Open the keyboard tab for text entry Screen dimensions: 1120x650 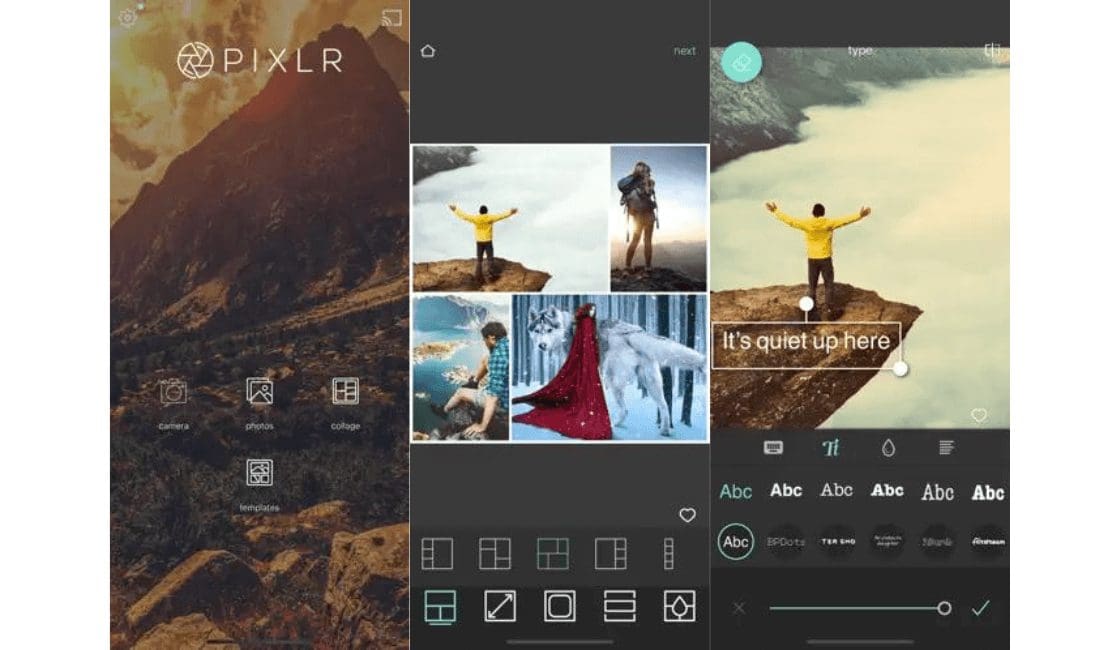tap(773, 448)
